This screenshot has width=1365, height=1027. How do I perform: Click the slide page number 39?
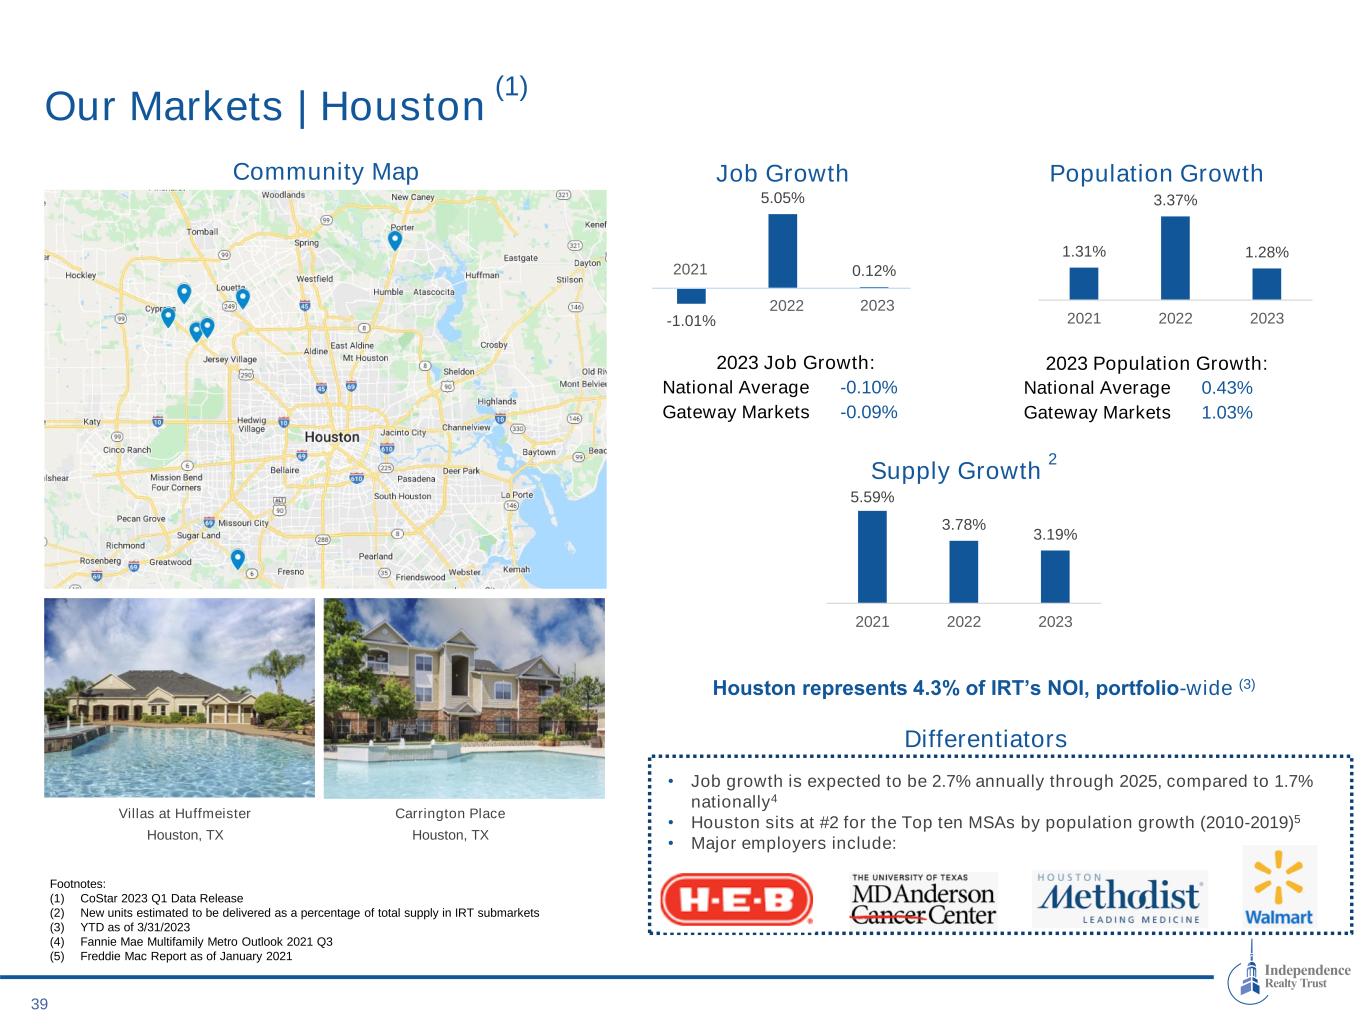(x=39, y=1004)
